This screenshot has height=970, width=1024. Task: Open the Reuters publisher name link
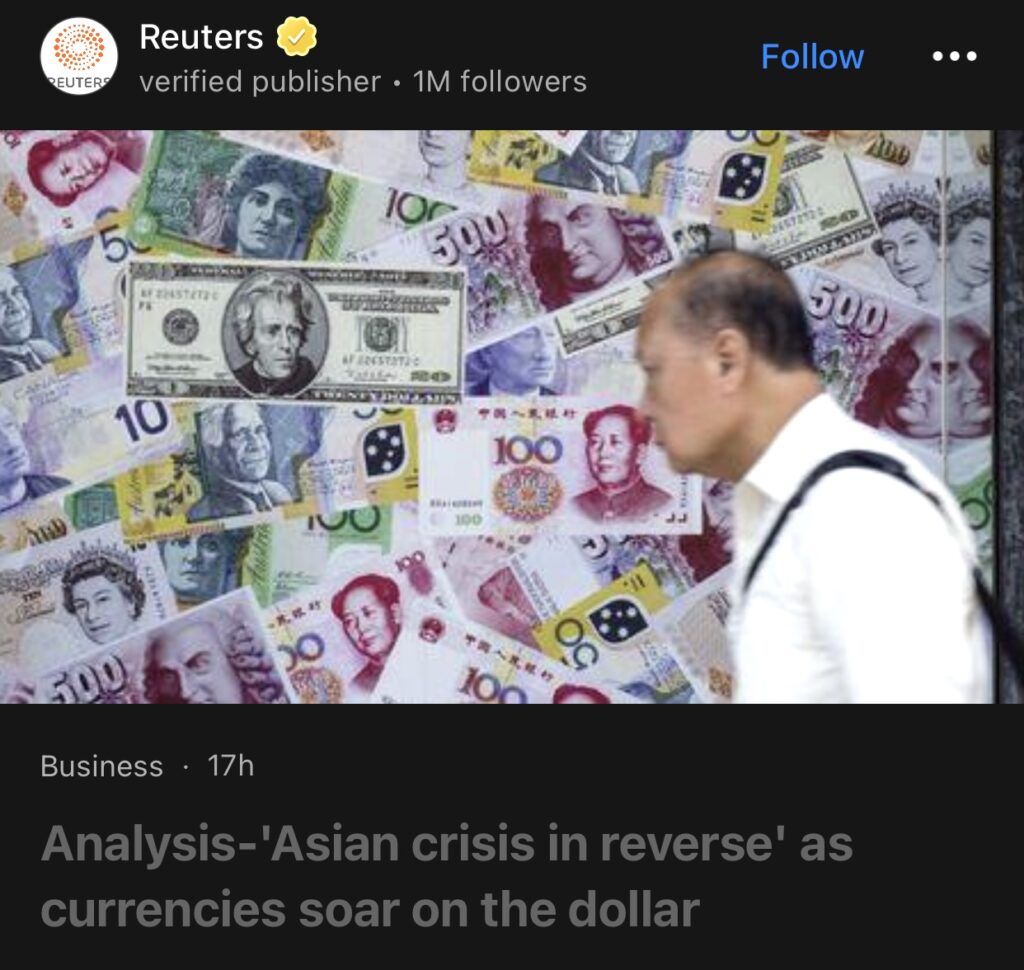tap(201, 37)
